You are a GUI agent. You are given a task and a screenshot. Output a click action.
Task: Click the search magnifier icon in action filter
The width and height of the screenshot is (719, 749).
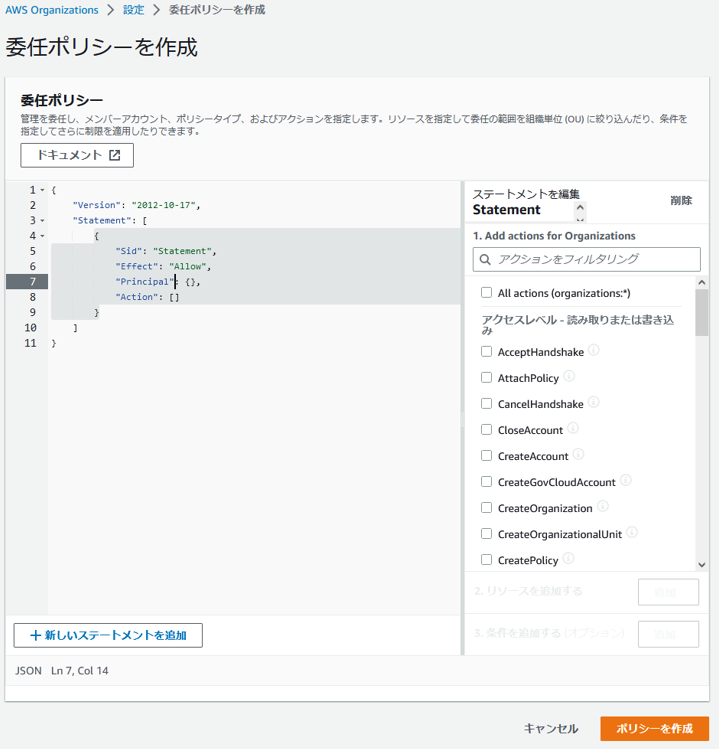pyautogui.click(x=485, y=259)
